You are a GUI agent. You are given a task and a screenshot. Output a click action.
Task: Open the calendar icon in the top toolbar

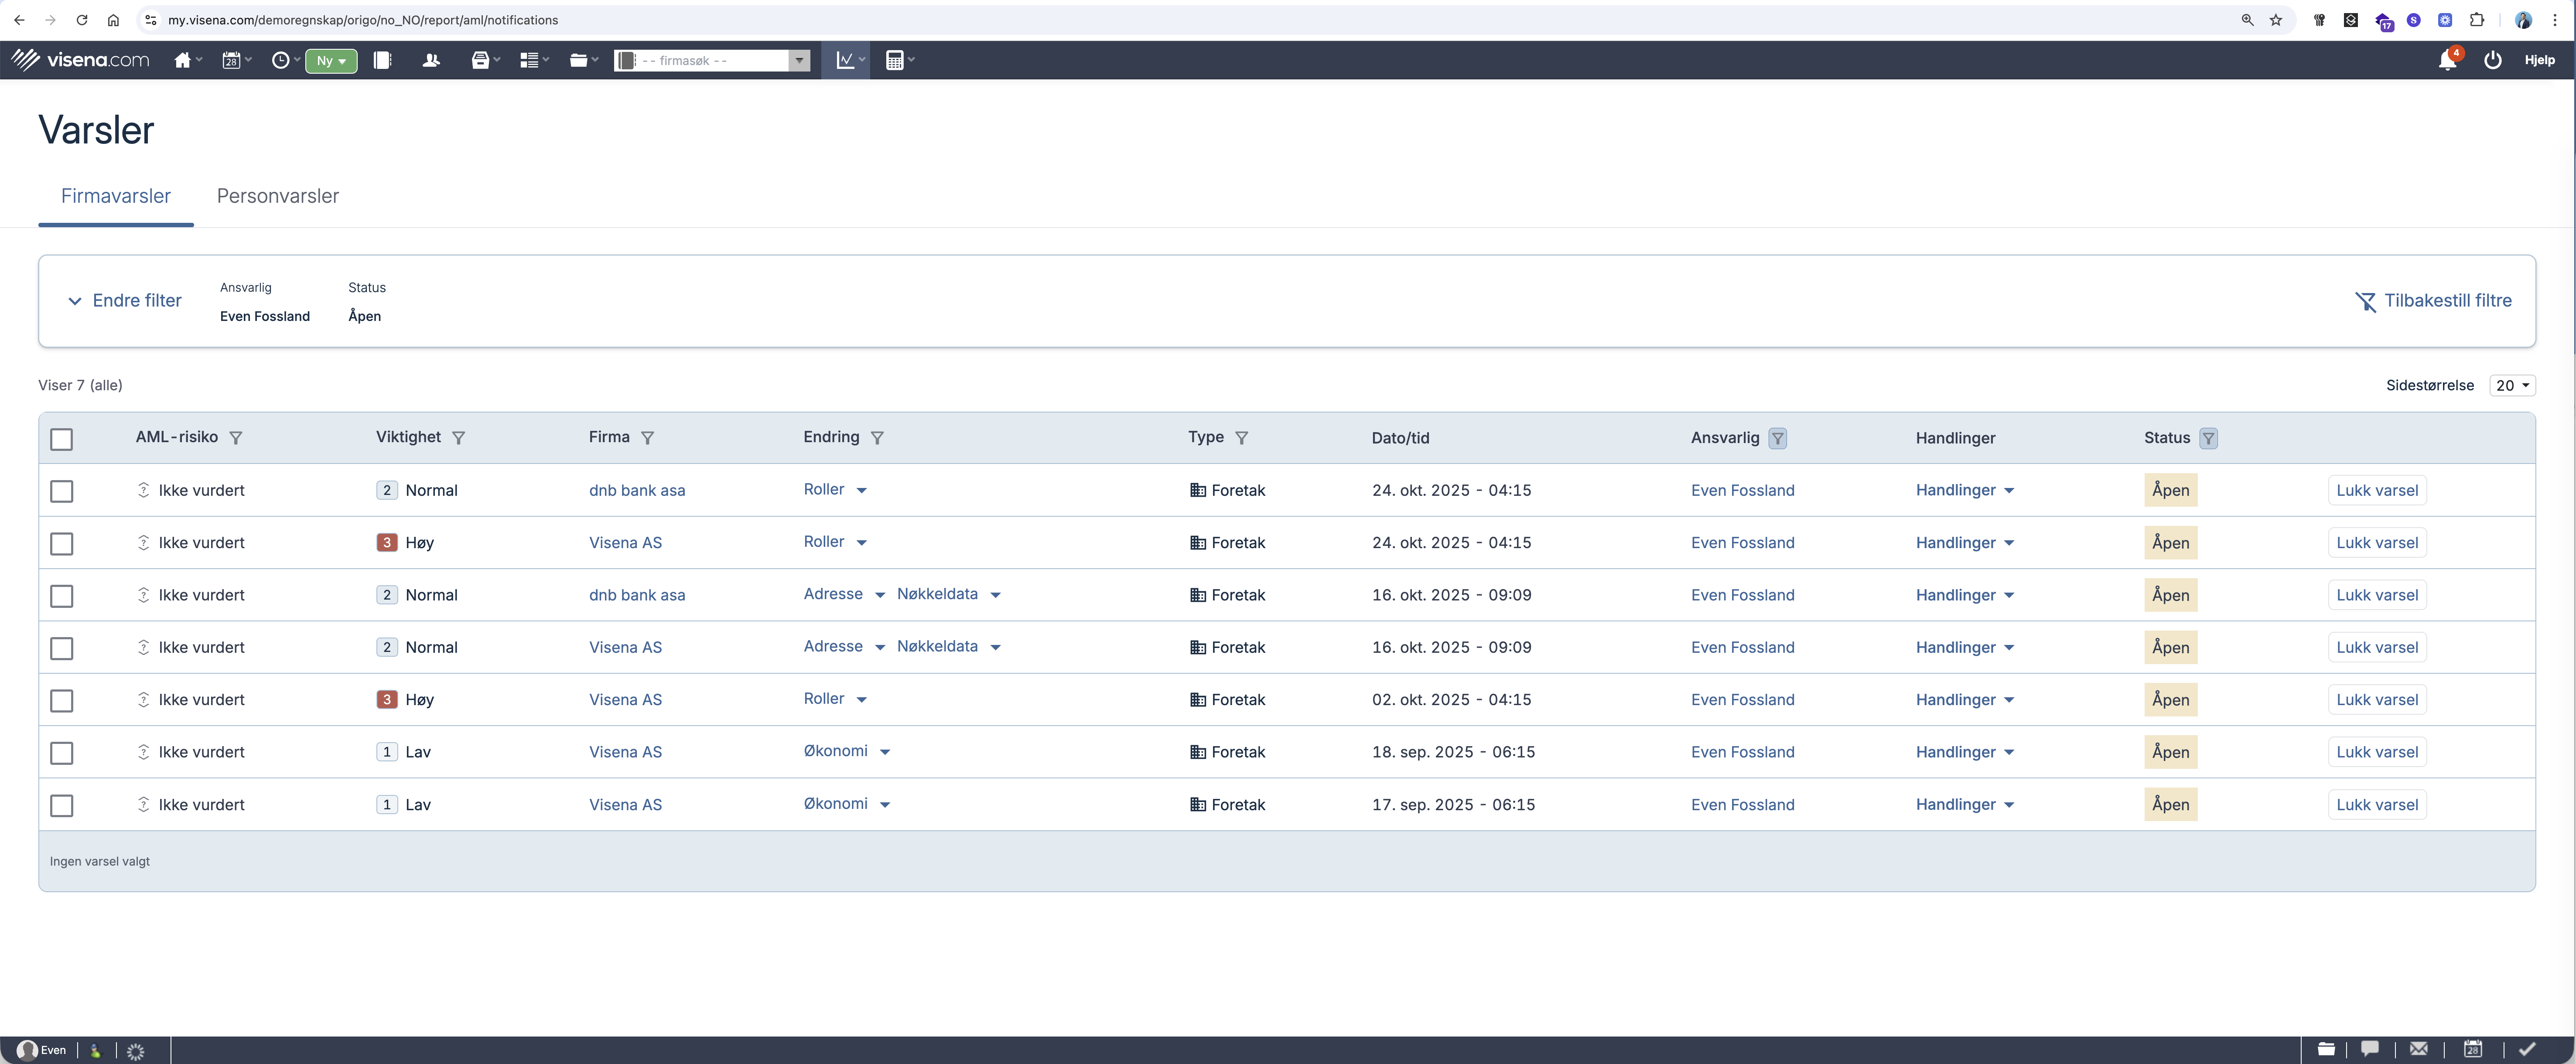[231, 60]
